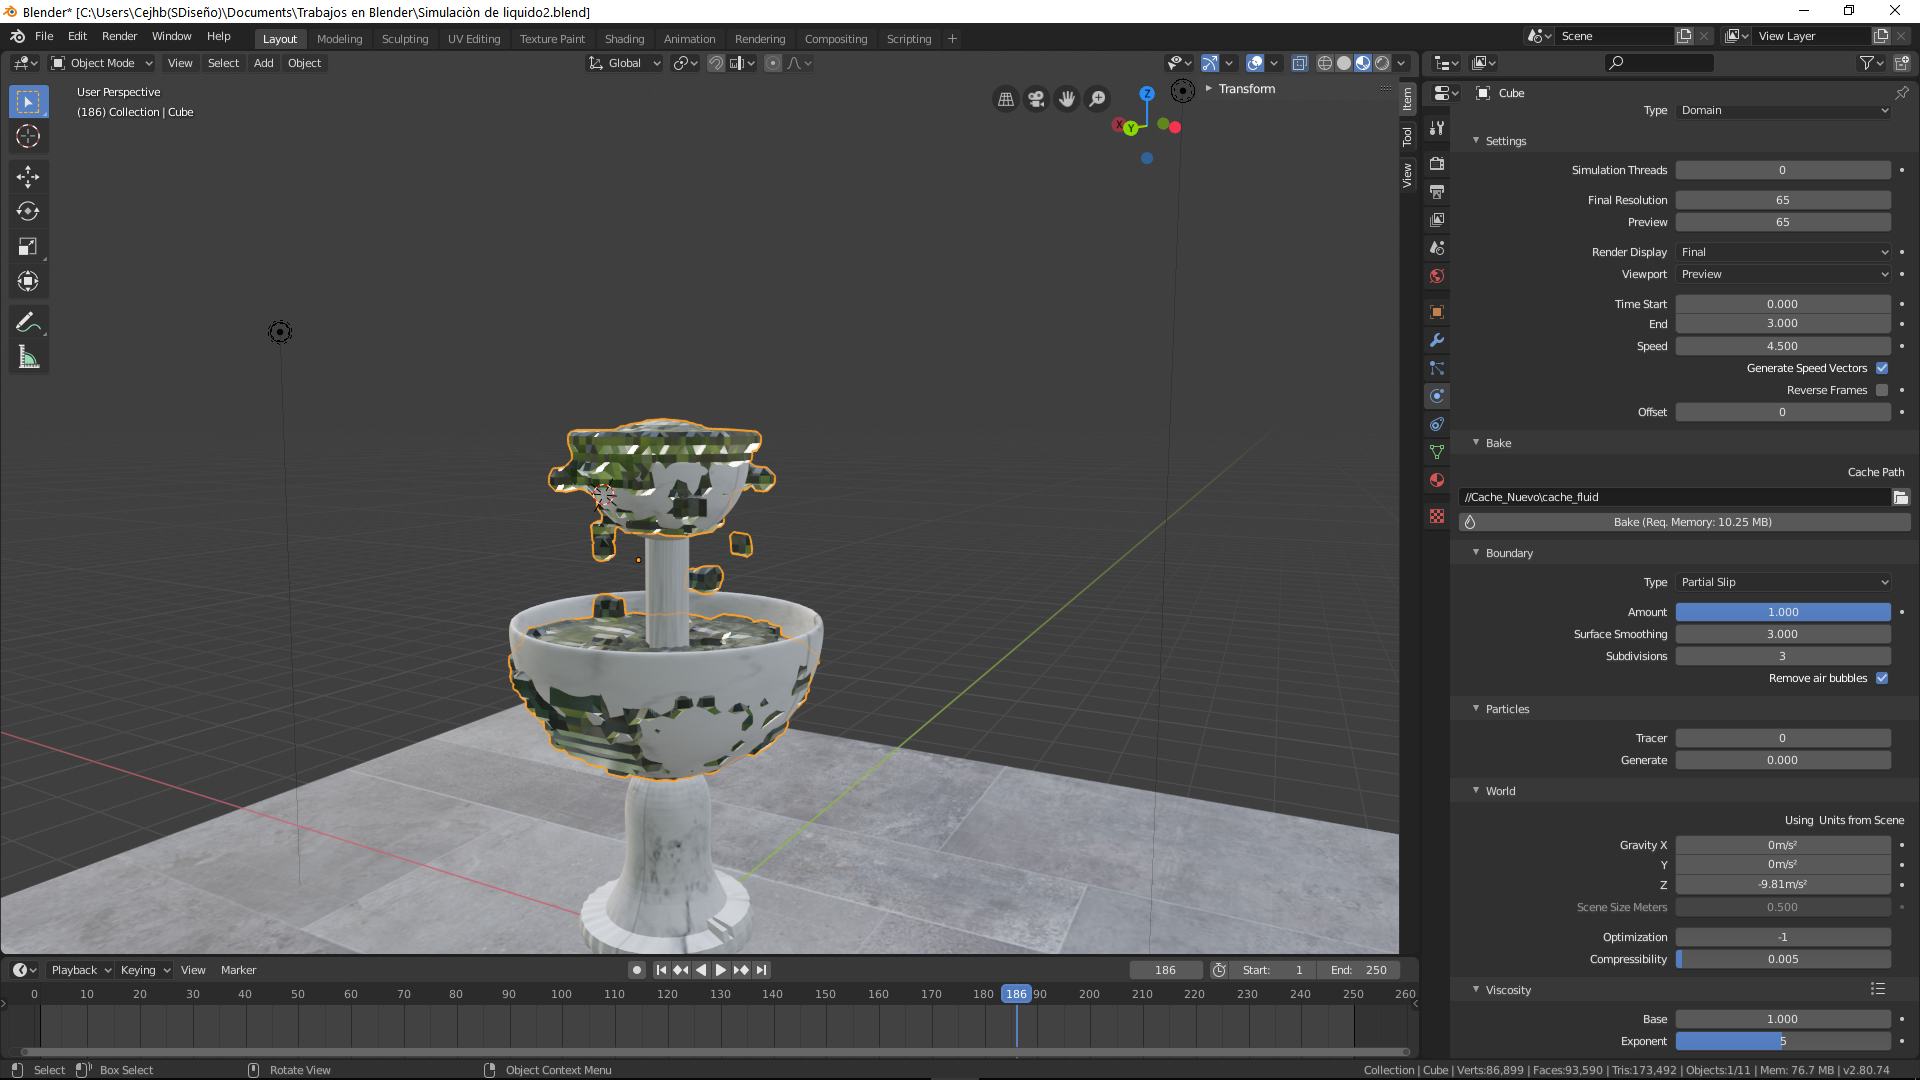The image size is (1920, 1080).
Task: Switch to the Sculpting workspace tab
Action: point(404,39)
